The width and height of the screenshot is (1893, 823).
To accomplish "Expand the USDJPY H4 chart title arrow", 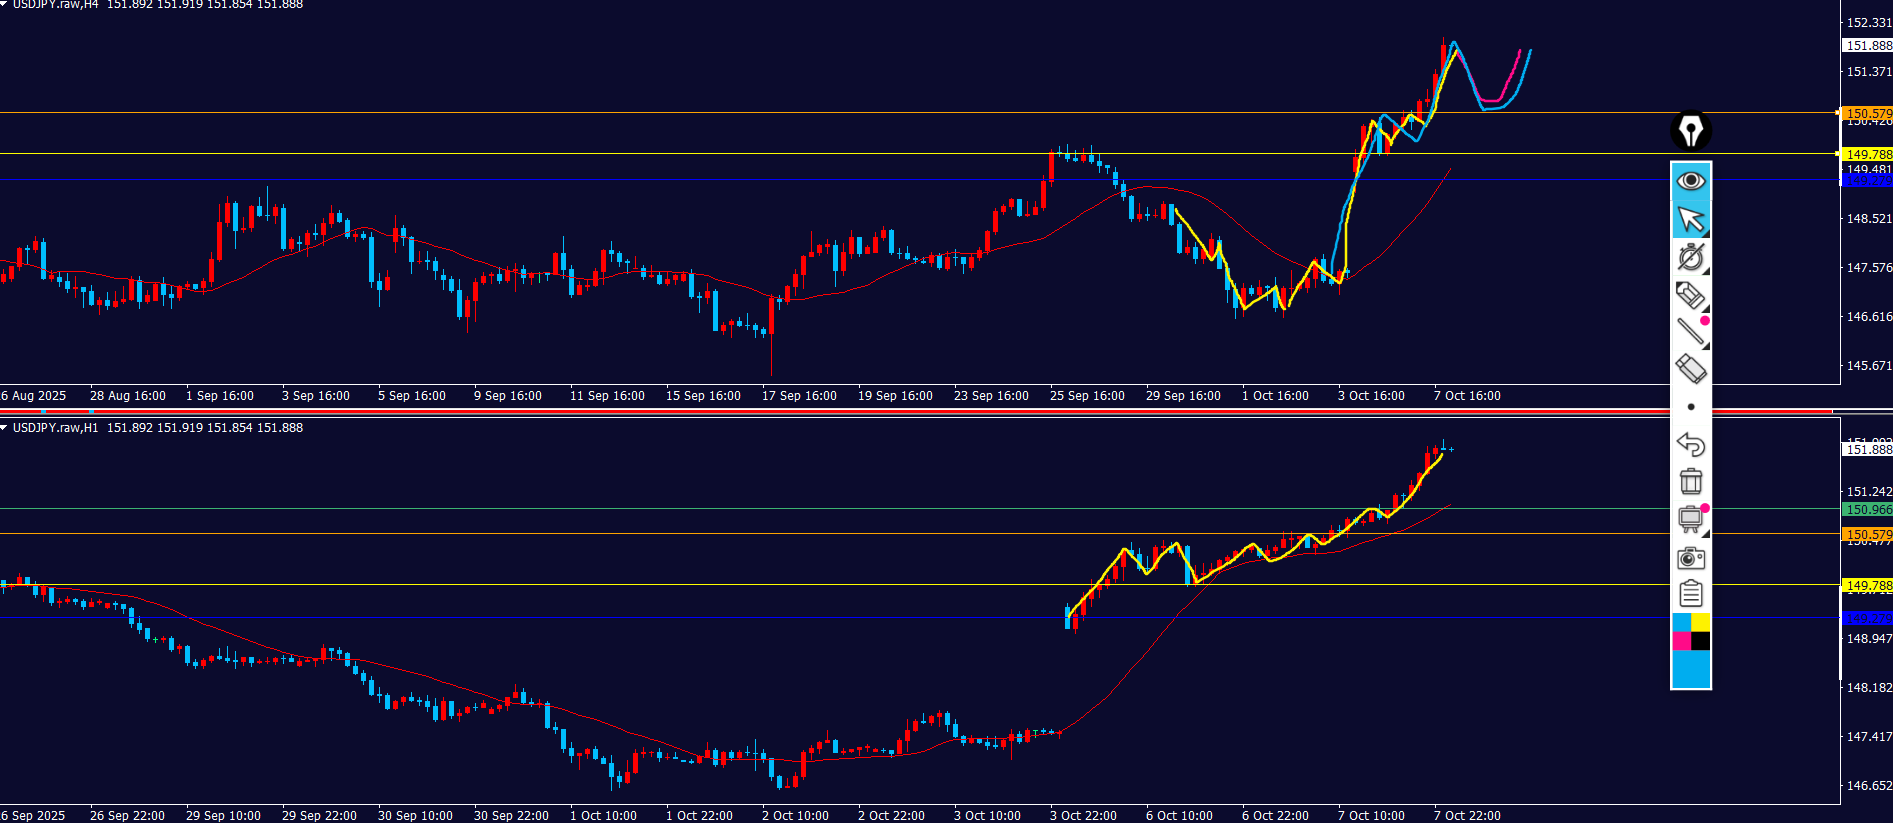I will click(4, 4).
